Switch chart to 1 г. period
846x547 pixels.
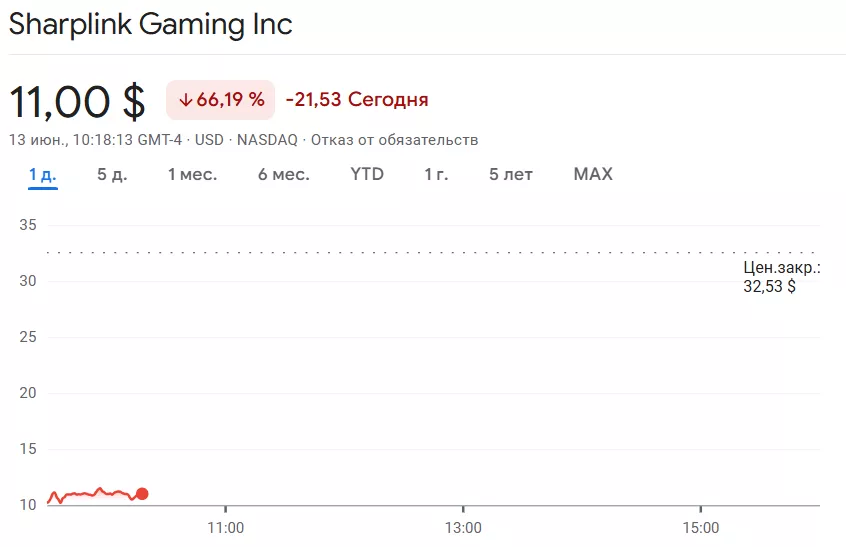pos(436,175)
